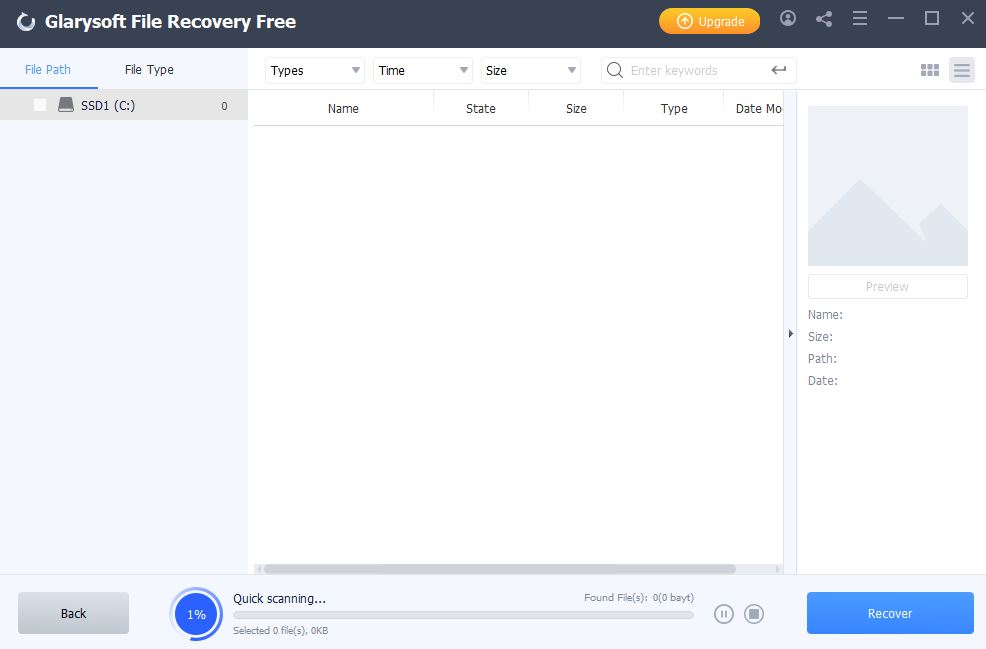Click the SSD1 file count '0'
The height and width of the screenshot is (649, 986).
(x=224, y=106)
